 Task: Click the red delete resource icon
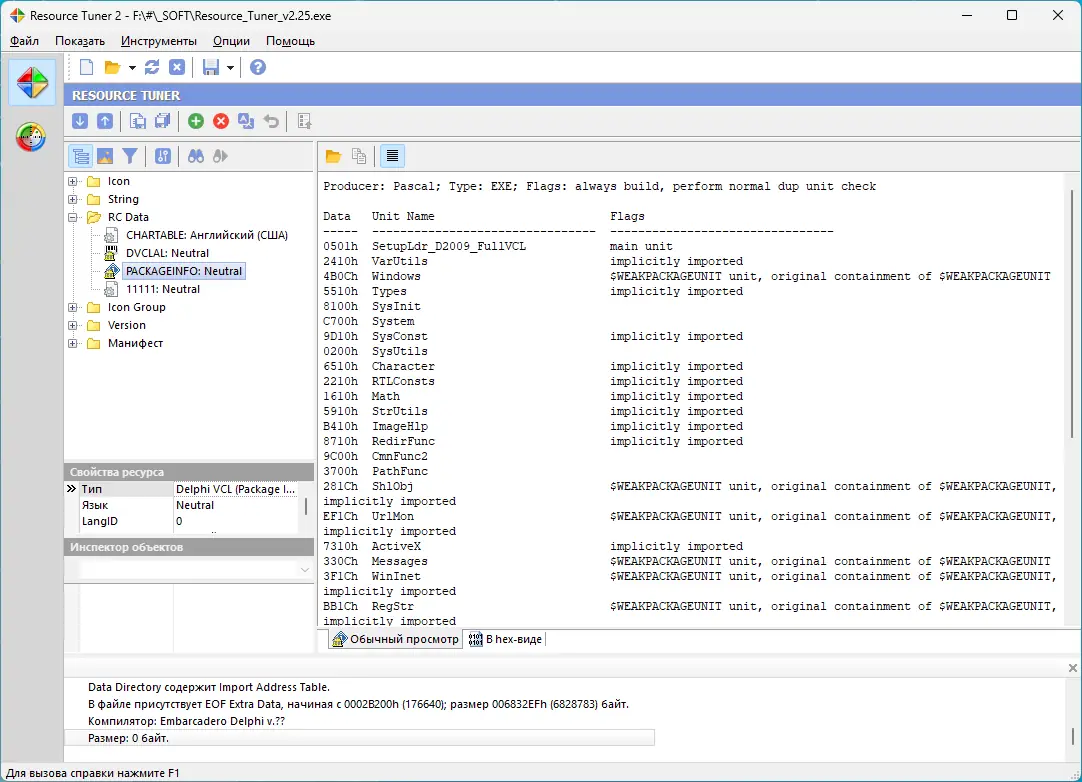tap(221, 121)
